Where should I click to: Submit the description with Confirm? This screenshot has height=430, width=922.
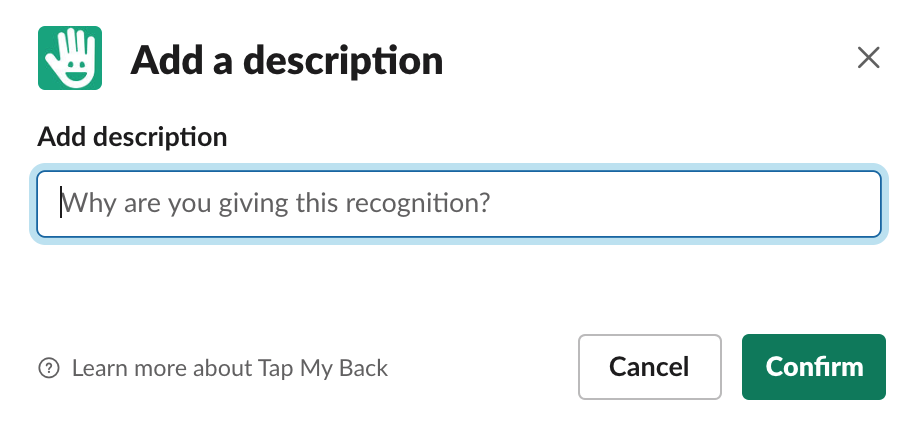pos(814,367)
